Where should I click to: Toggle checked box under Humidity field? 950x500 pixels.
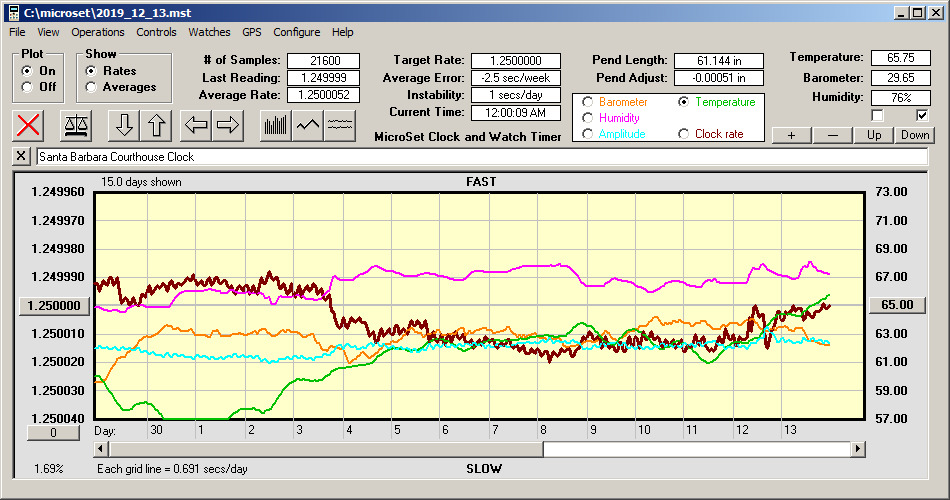(x=922, y=115)
